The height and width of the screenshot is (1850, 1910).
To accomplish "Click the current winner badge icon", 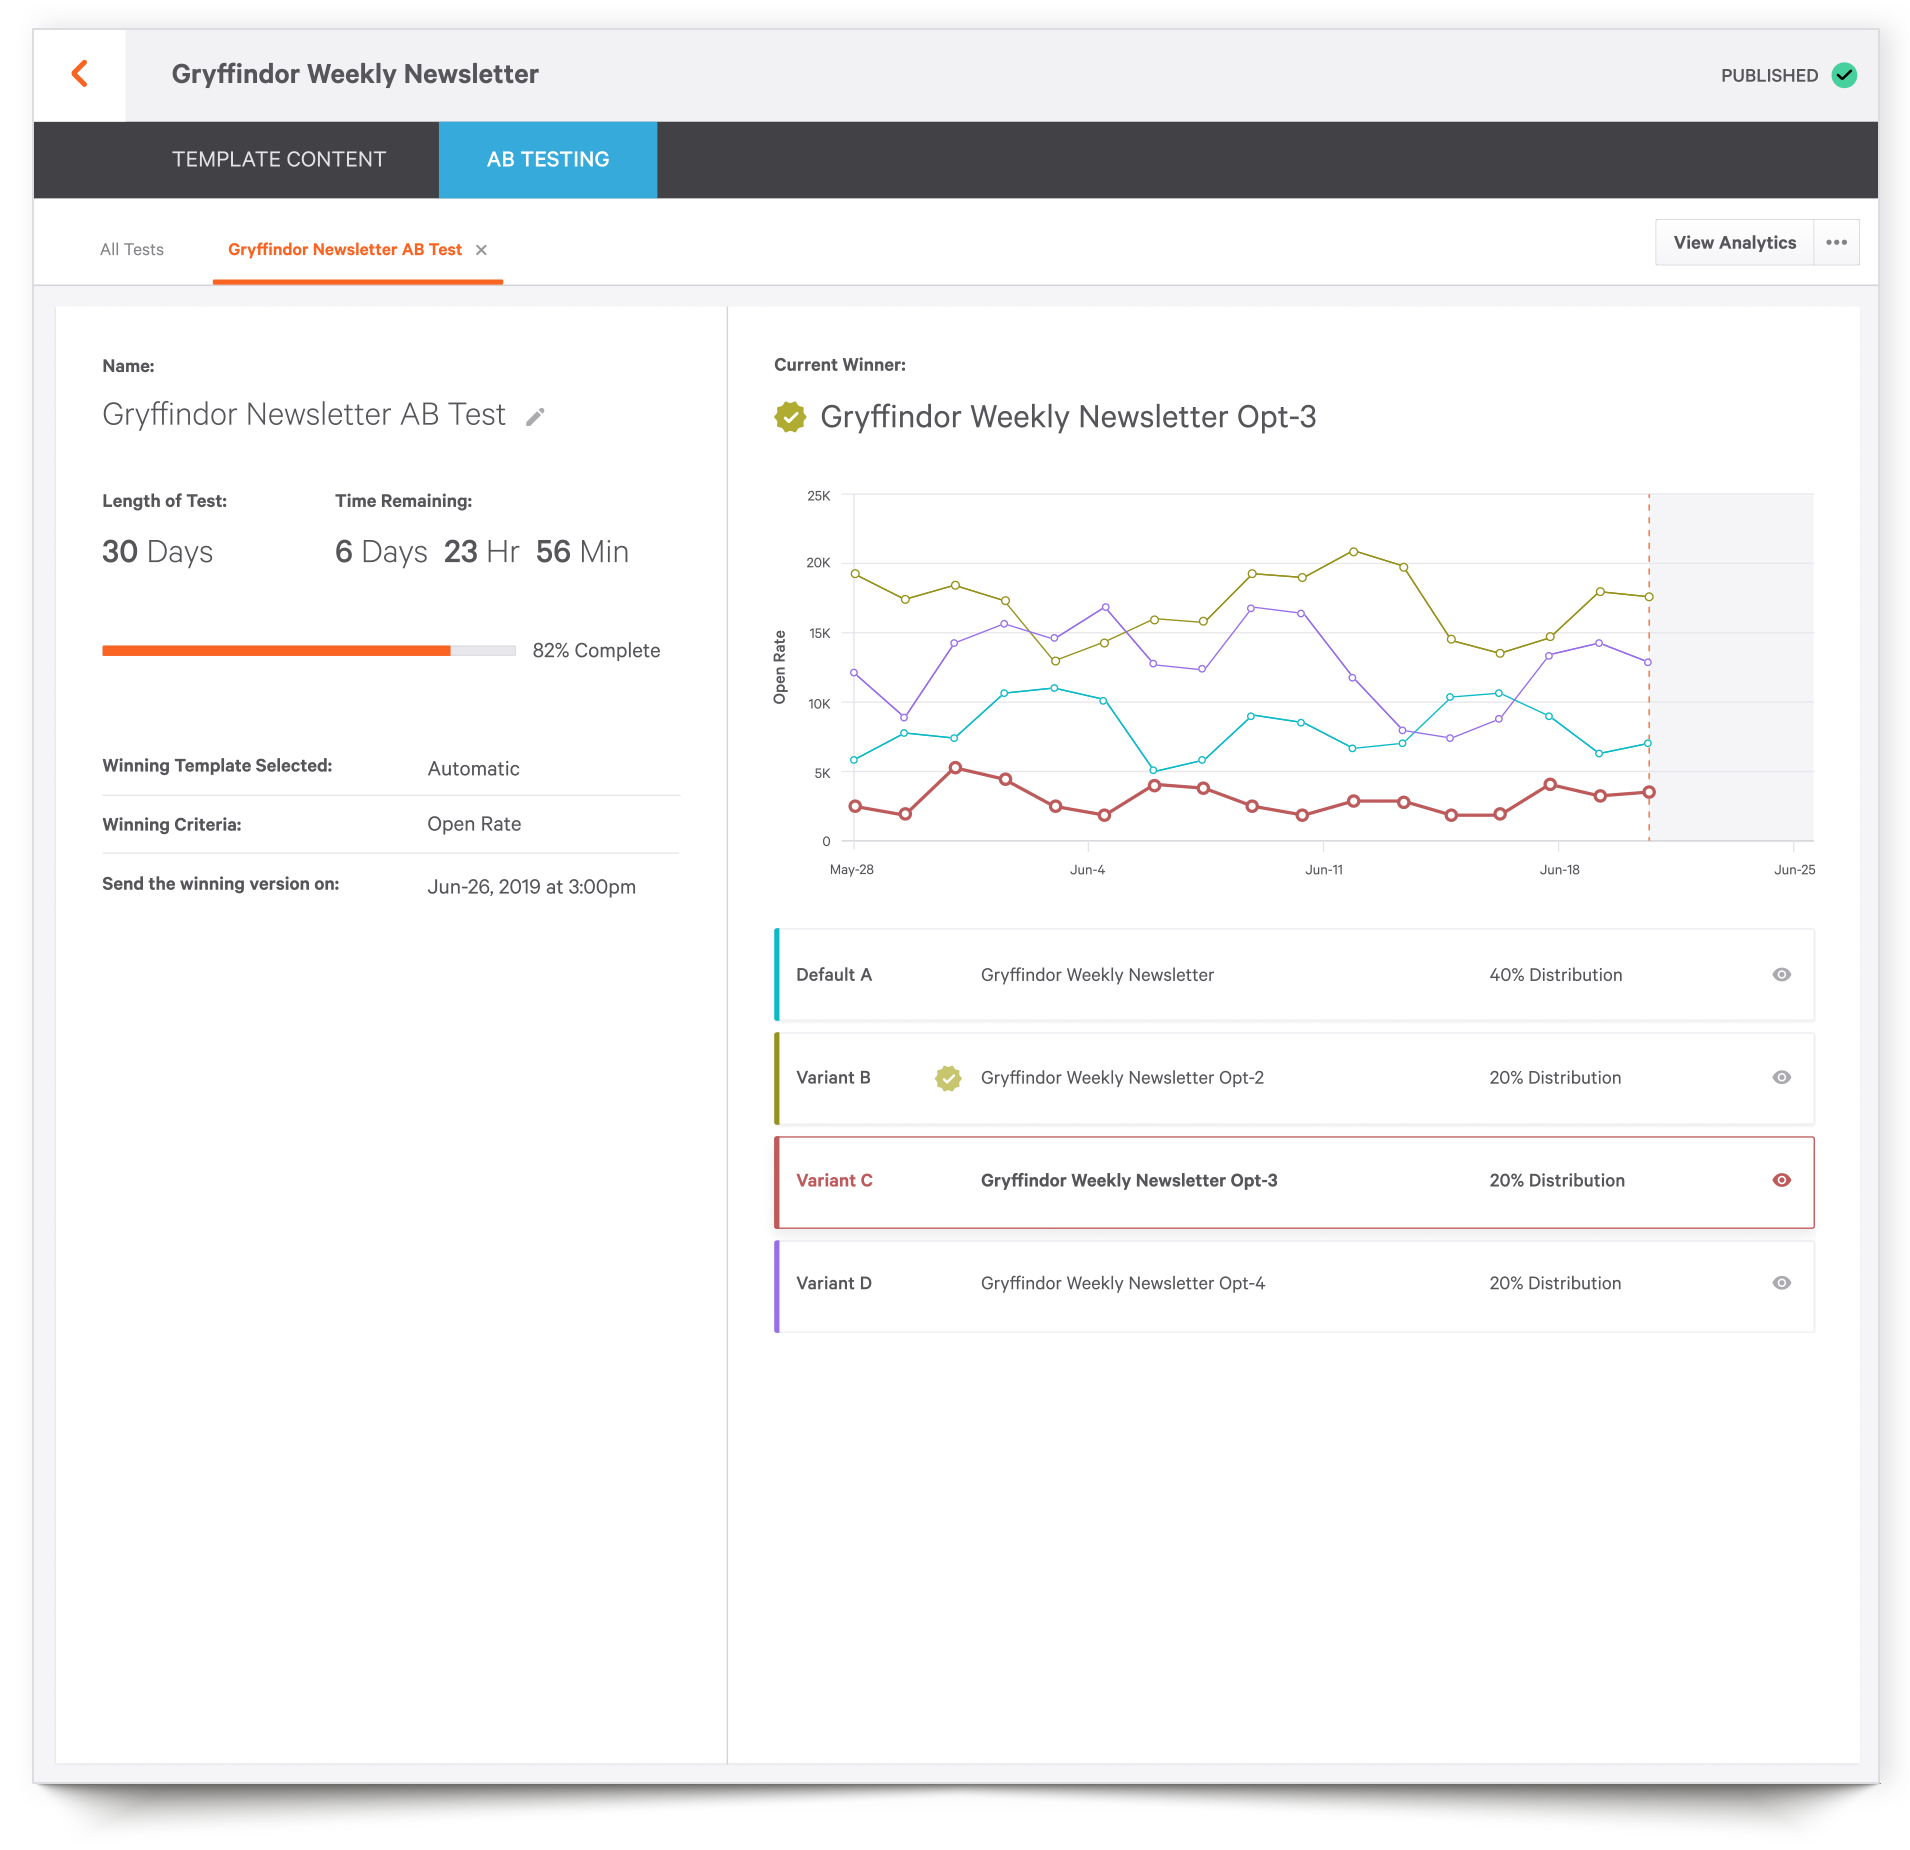I will coord(790,417).
